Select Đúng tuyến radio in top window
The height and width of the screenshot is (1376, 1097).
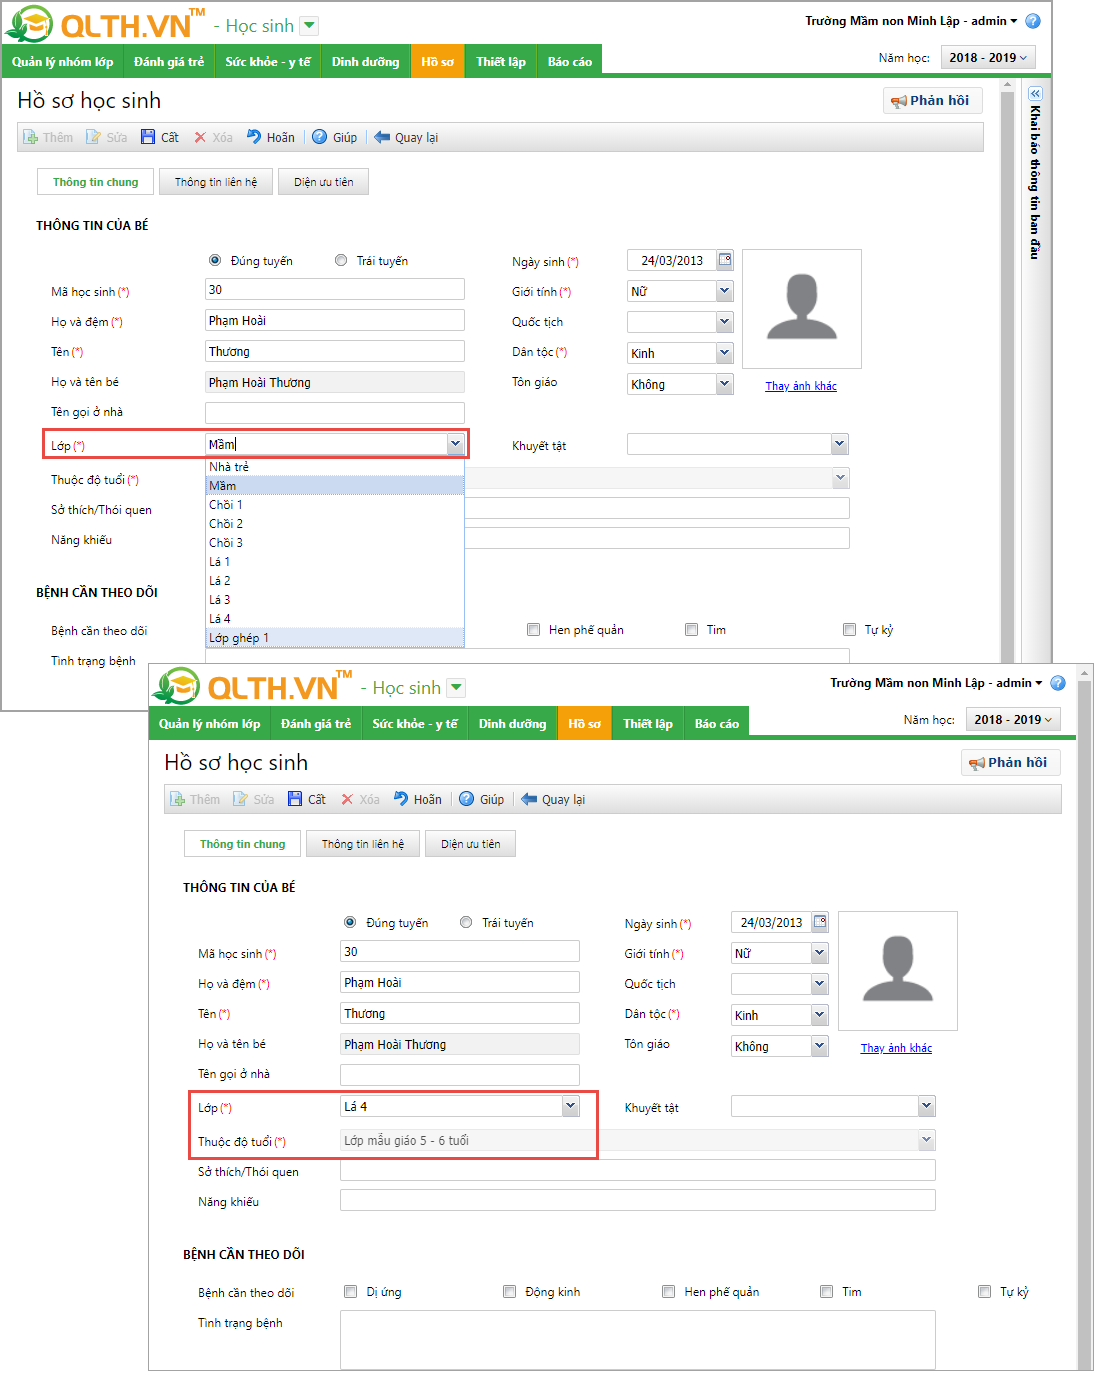click(x=215, y=260)
